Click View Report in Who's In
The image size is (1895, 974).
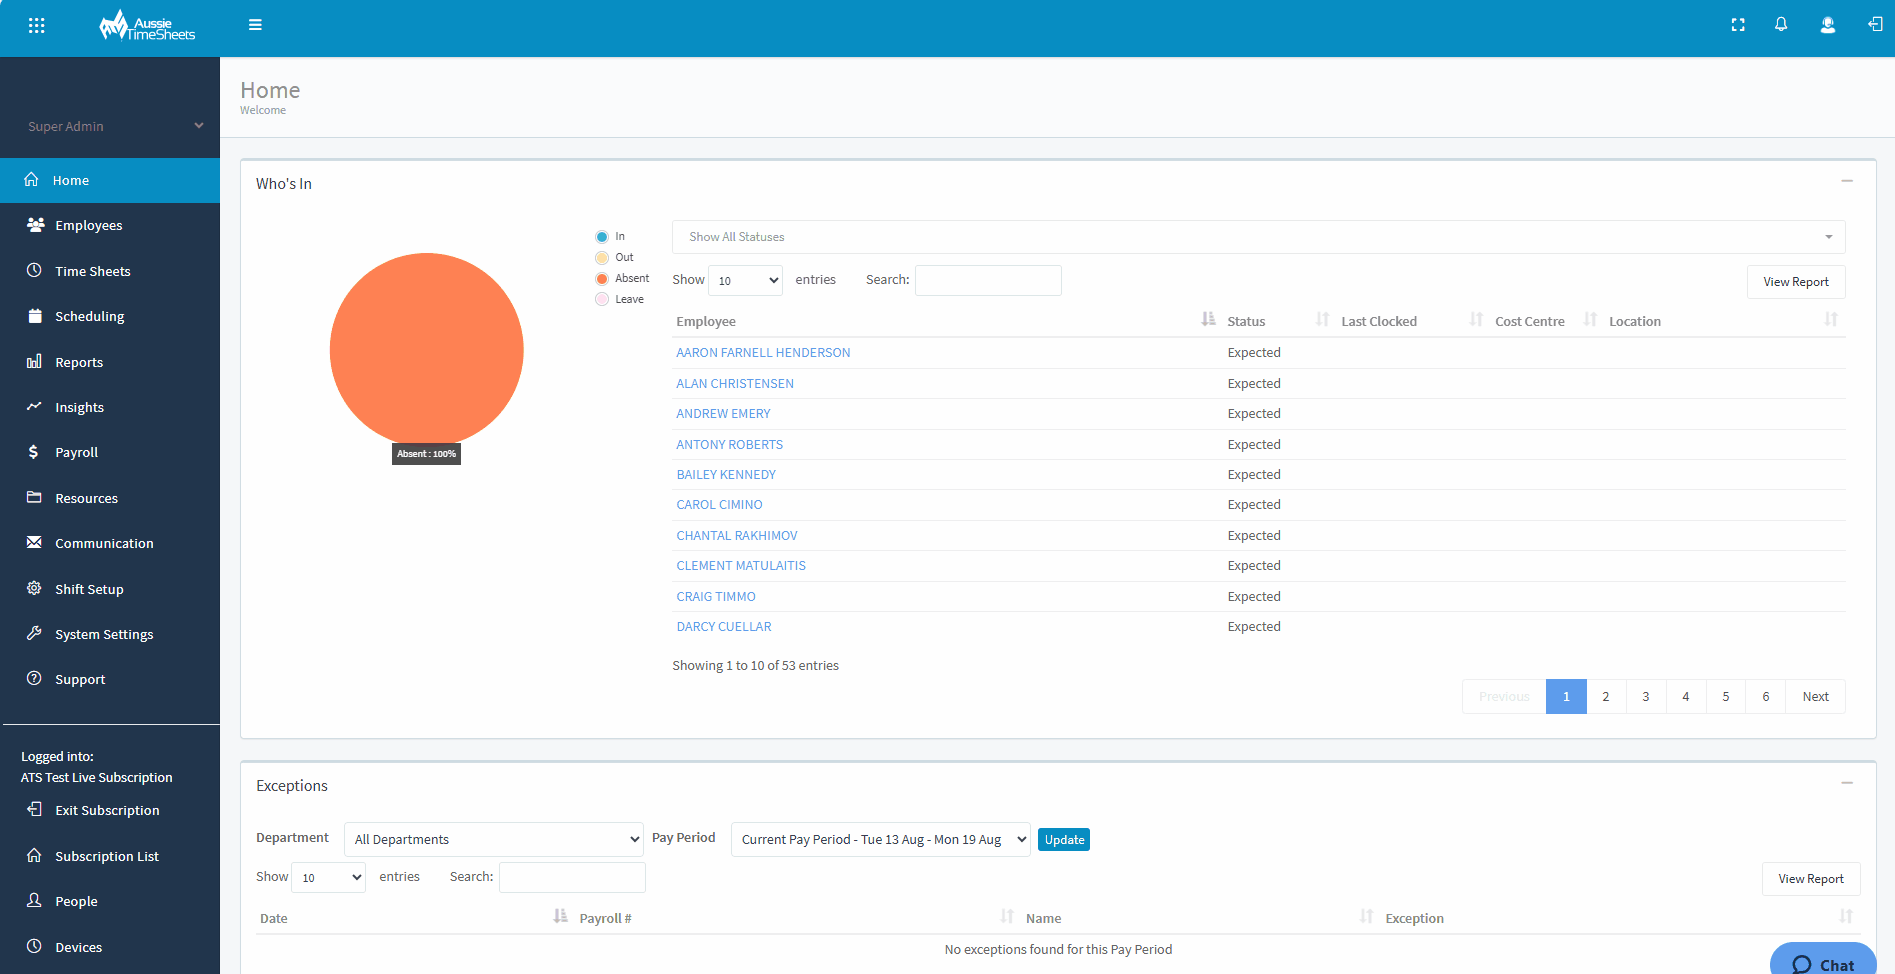pos(1796,282)
